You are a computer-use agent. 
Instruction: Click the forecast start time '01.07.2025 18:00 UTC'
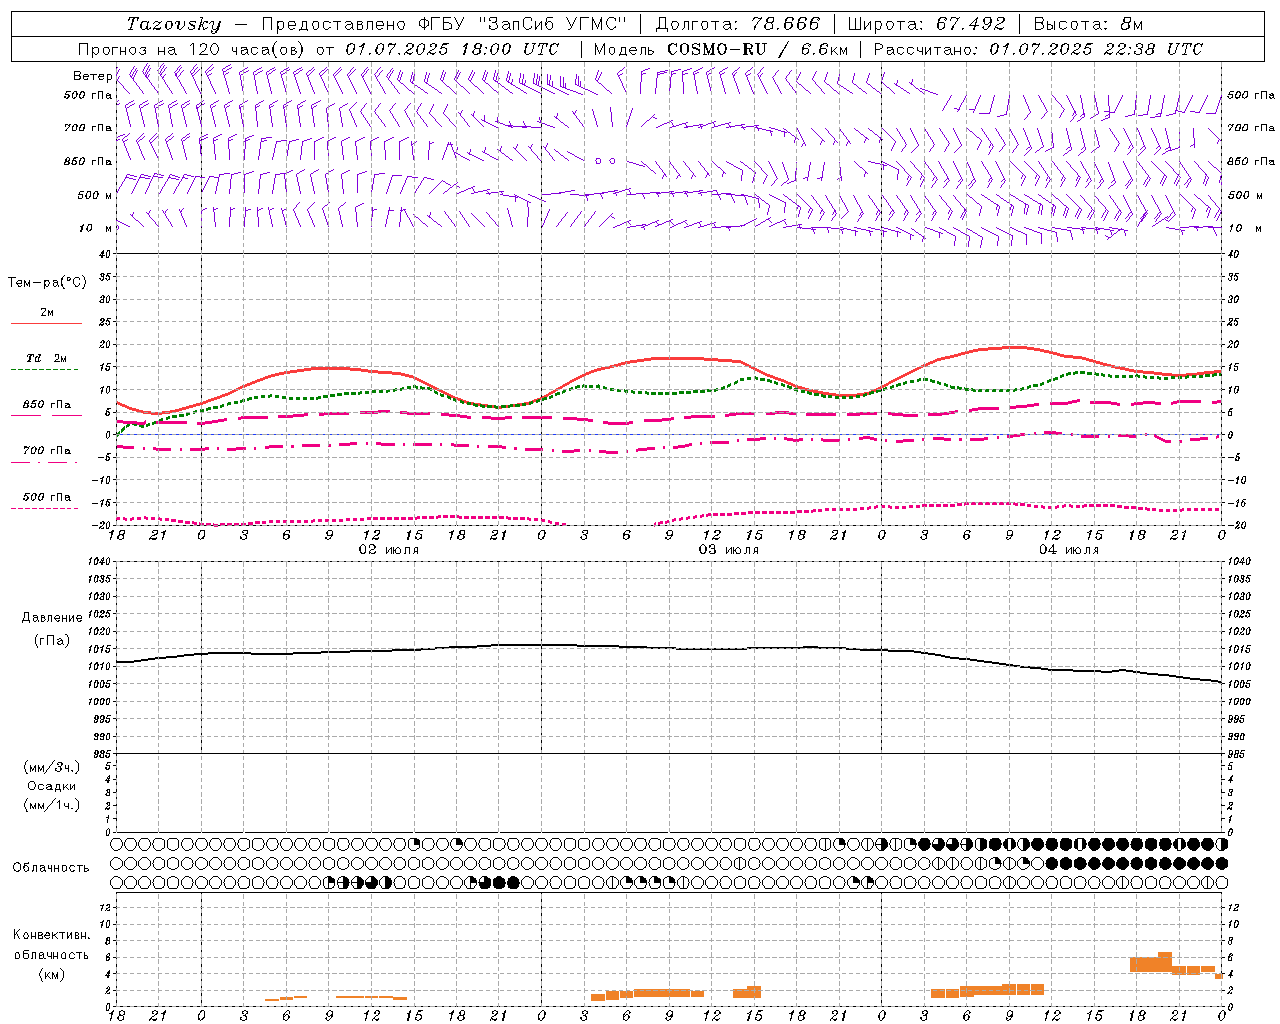point(452,49)
